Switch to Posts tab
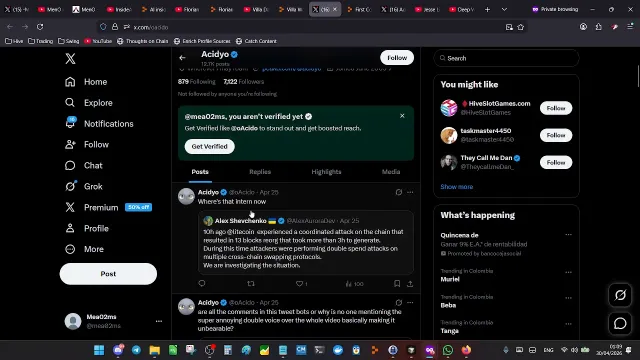Image resolution: width=640 pixels, height=360 pixels. coord(200,172)
